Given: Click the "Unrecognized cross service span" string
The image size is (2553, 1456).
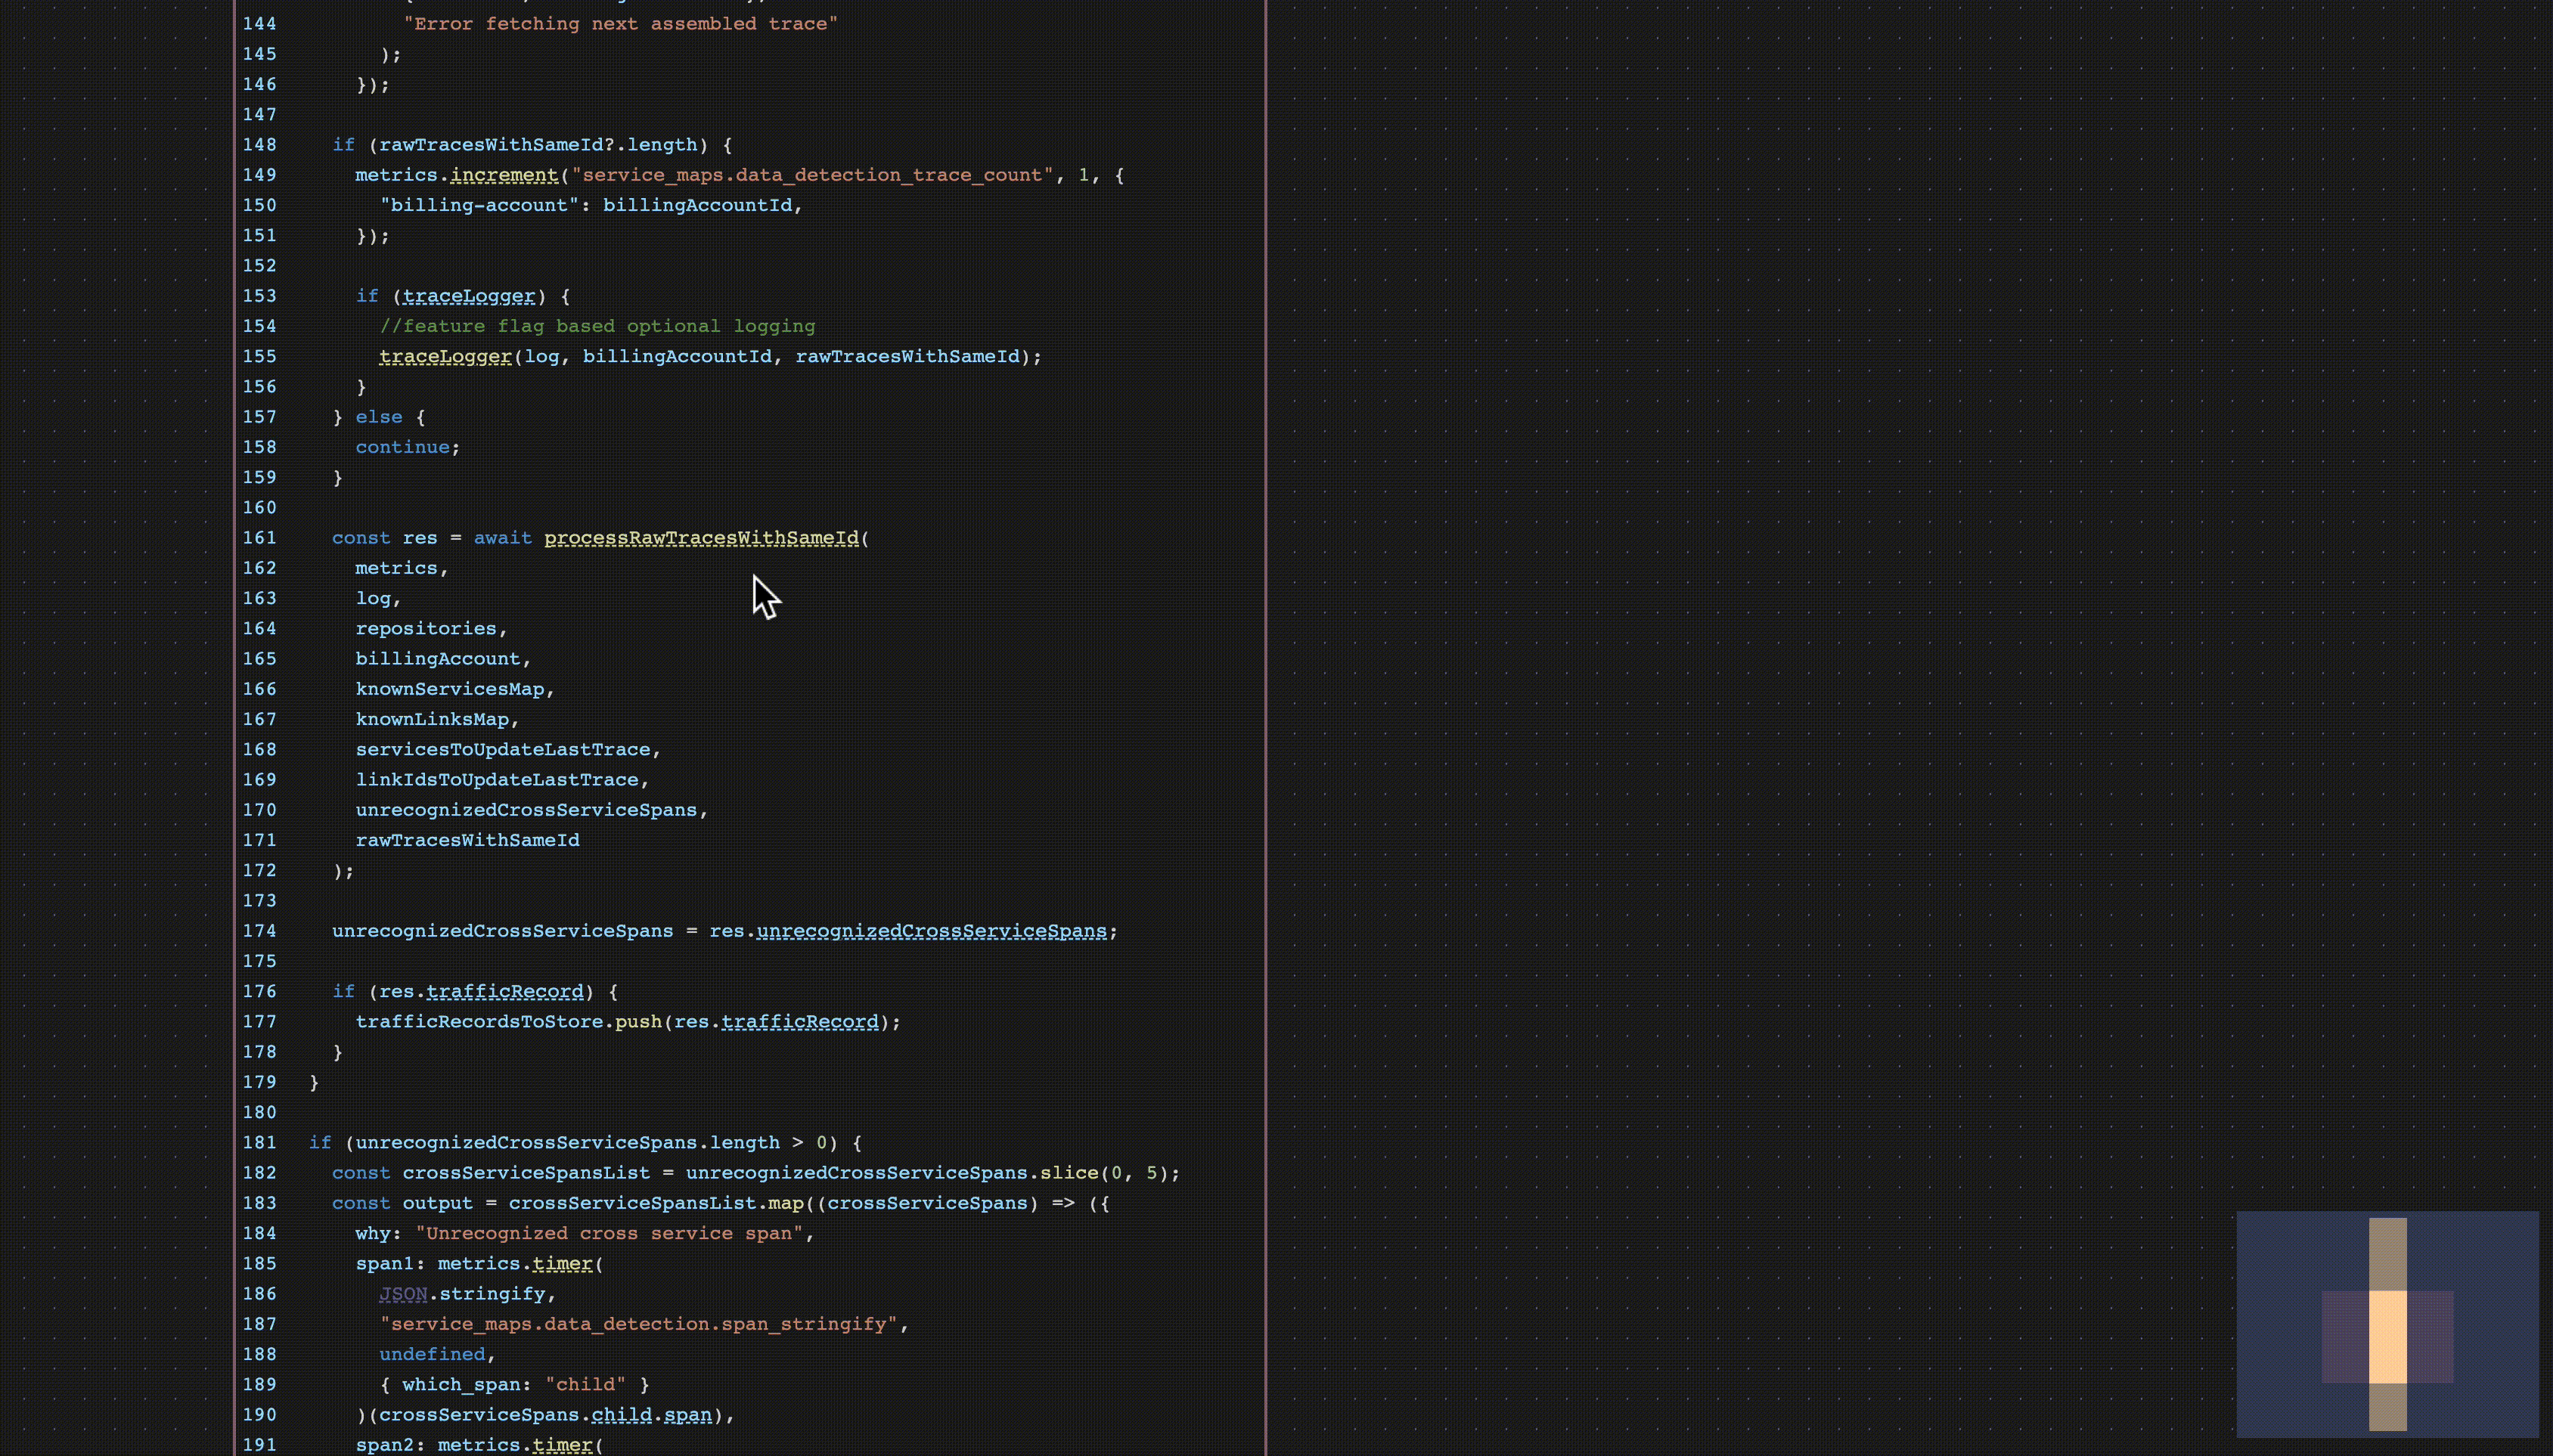Looking at the screenshot, I should tap(609, 1233).
